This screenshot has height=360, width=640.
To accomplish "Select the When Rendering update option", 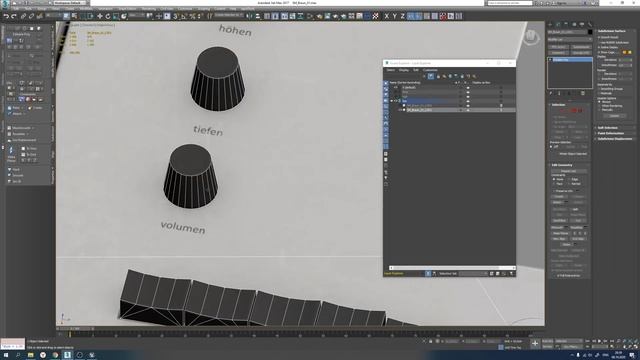I will click(x=600, y=106).
